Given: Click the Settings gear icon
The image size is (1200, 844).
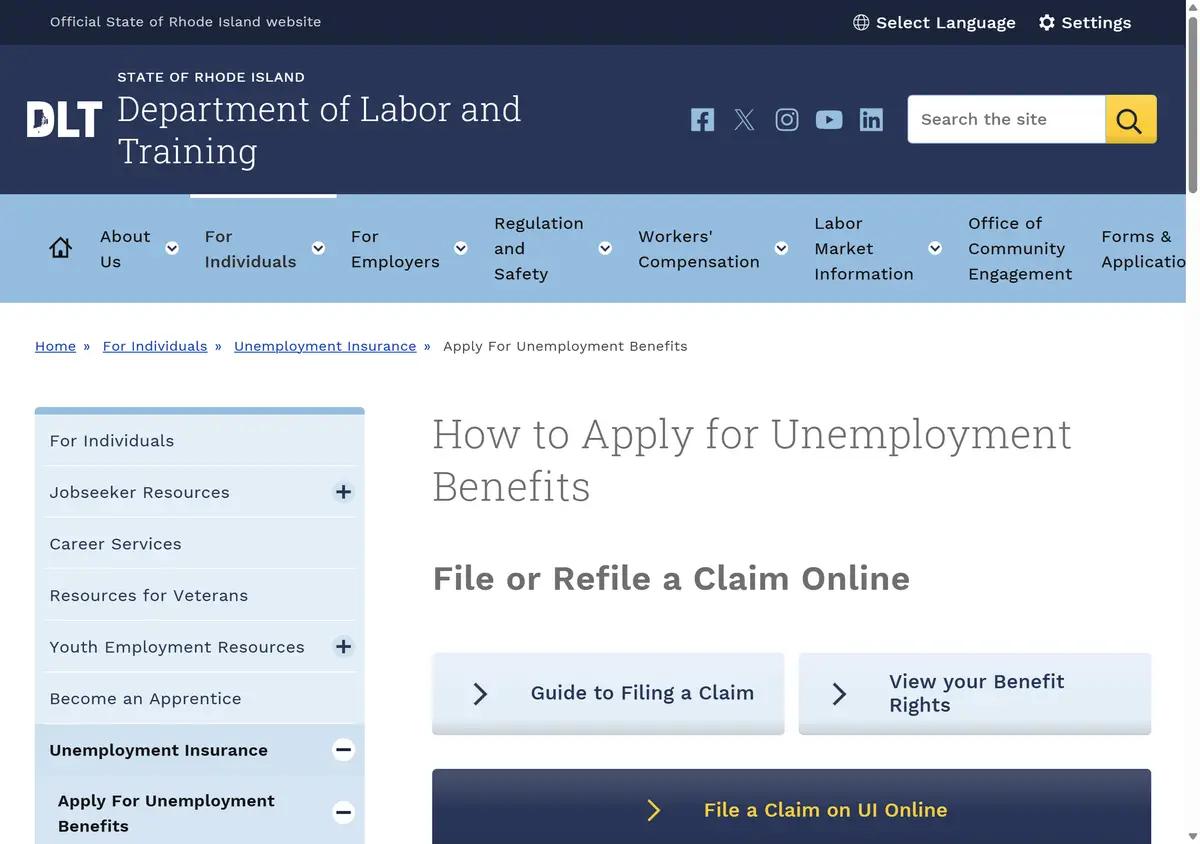Looking at the screenshot, I should (1047, 22).
